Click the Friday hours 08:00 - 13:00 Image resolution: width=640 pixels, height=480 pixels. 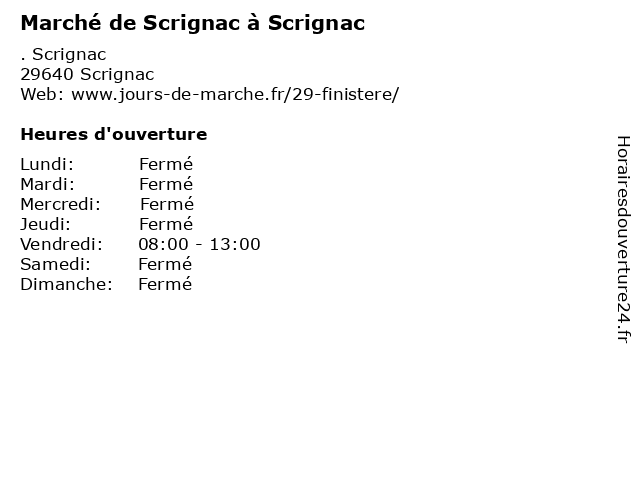click(x=199, y=244)
